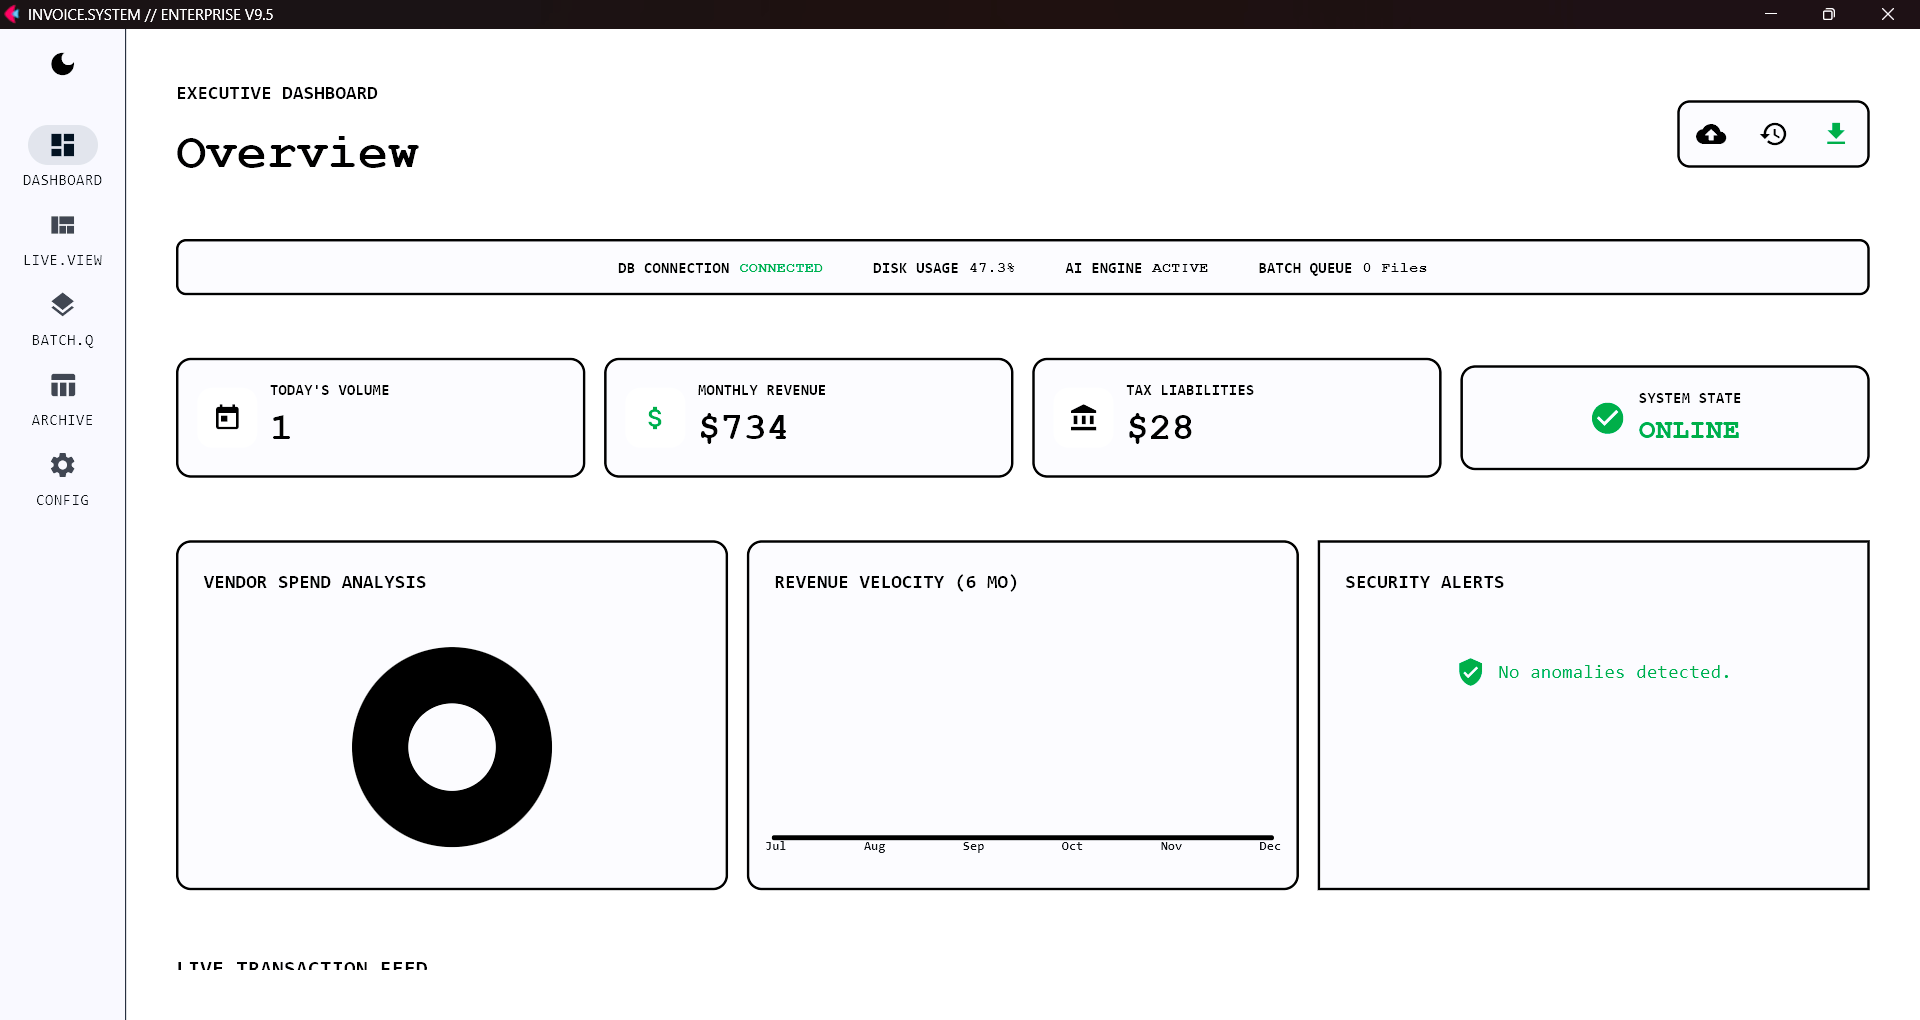The image size is (1920, 1020).
Task: Select the Executive Dashboard heading
Action: point(277,93)
